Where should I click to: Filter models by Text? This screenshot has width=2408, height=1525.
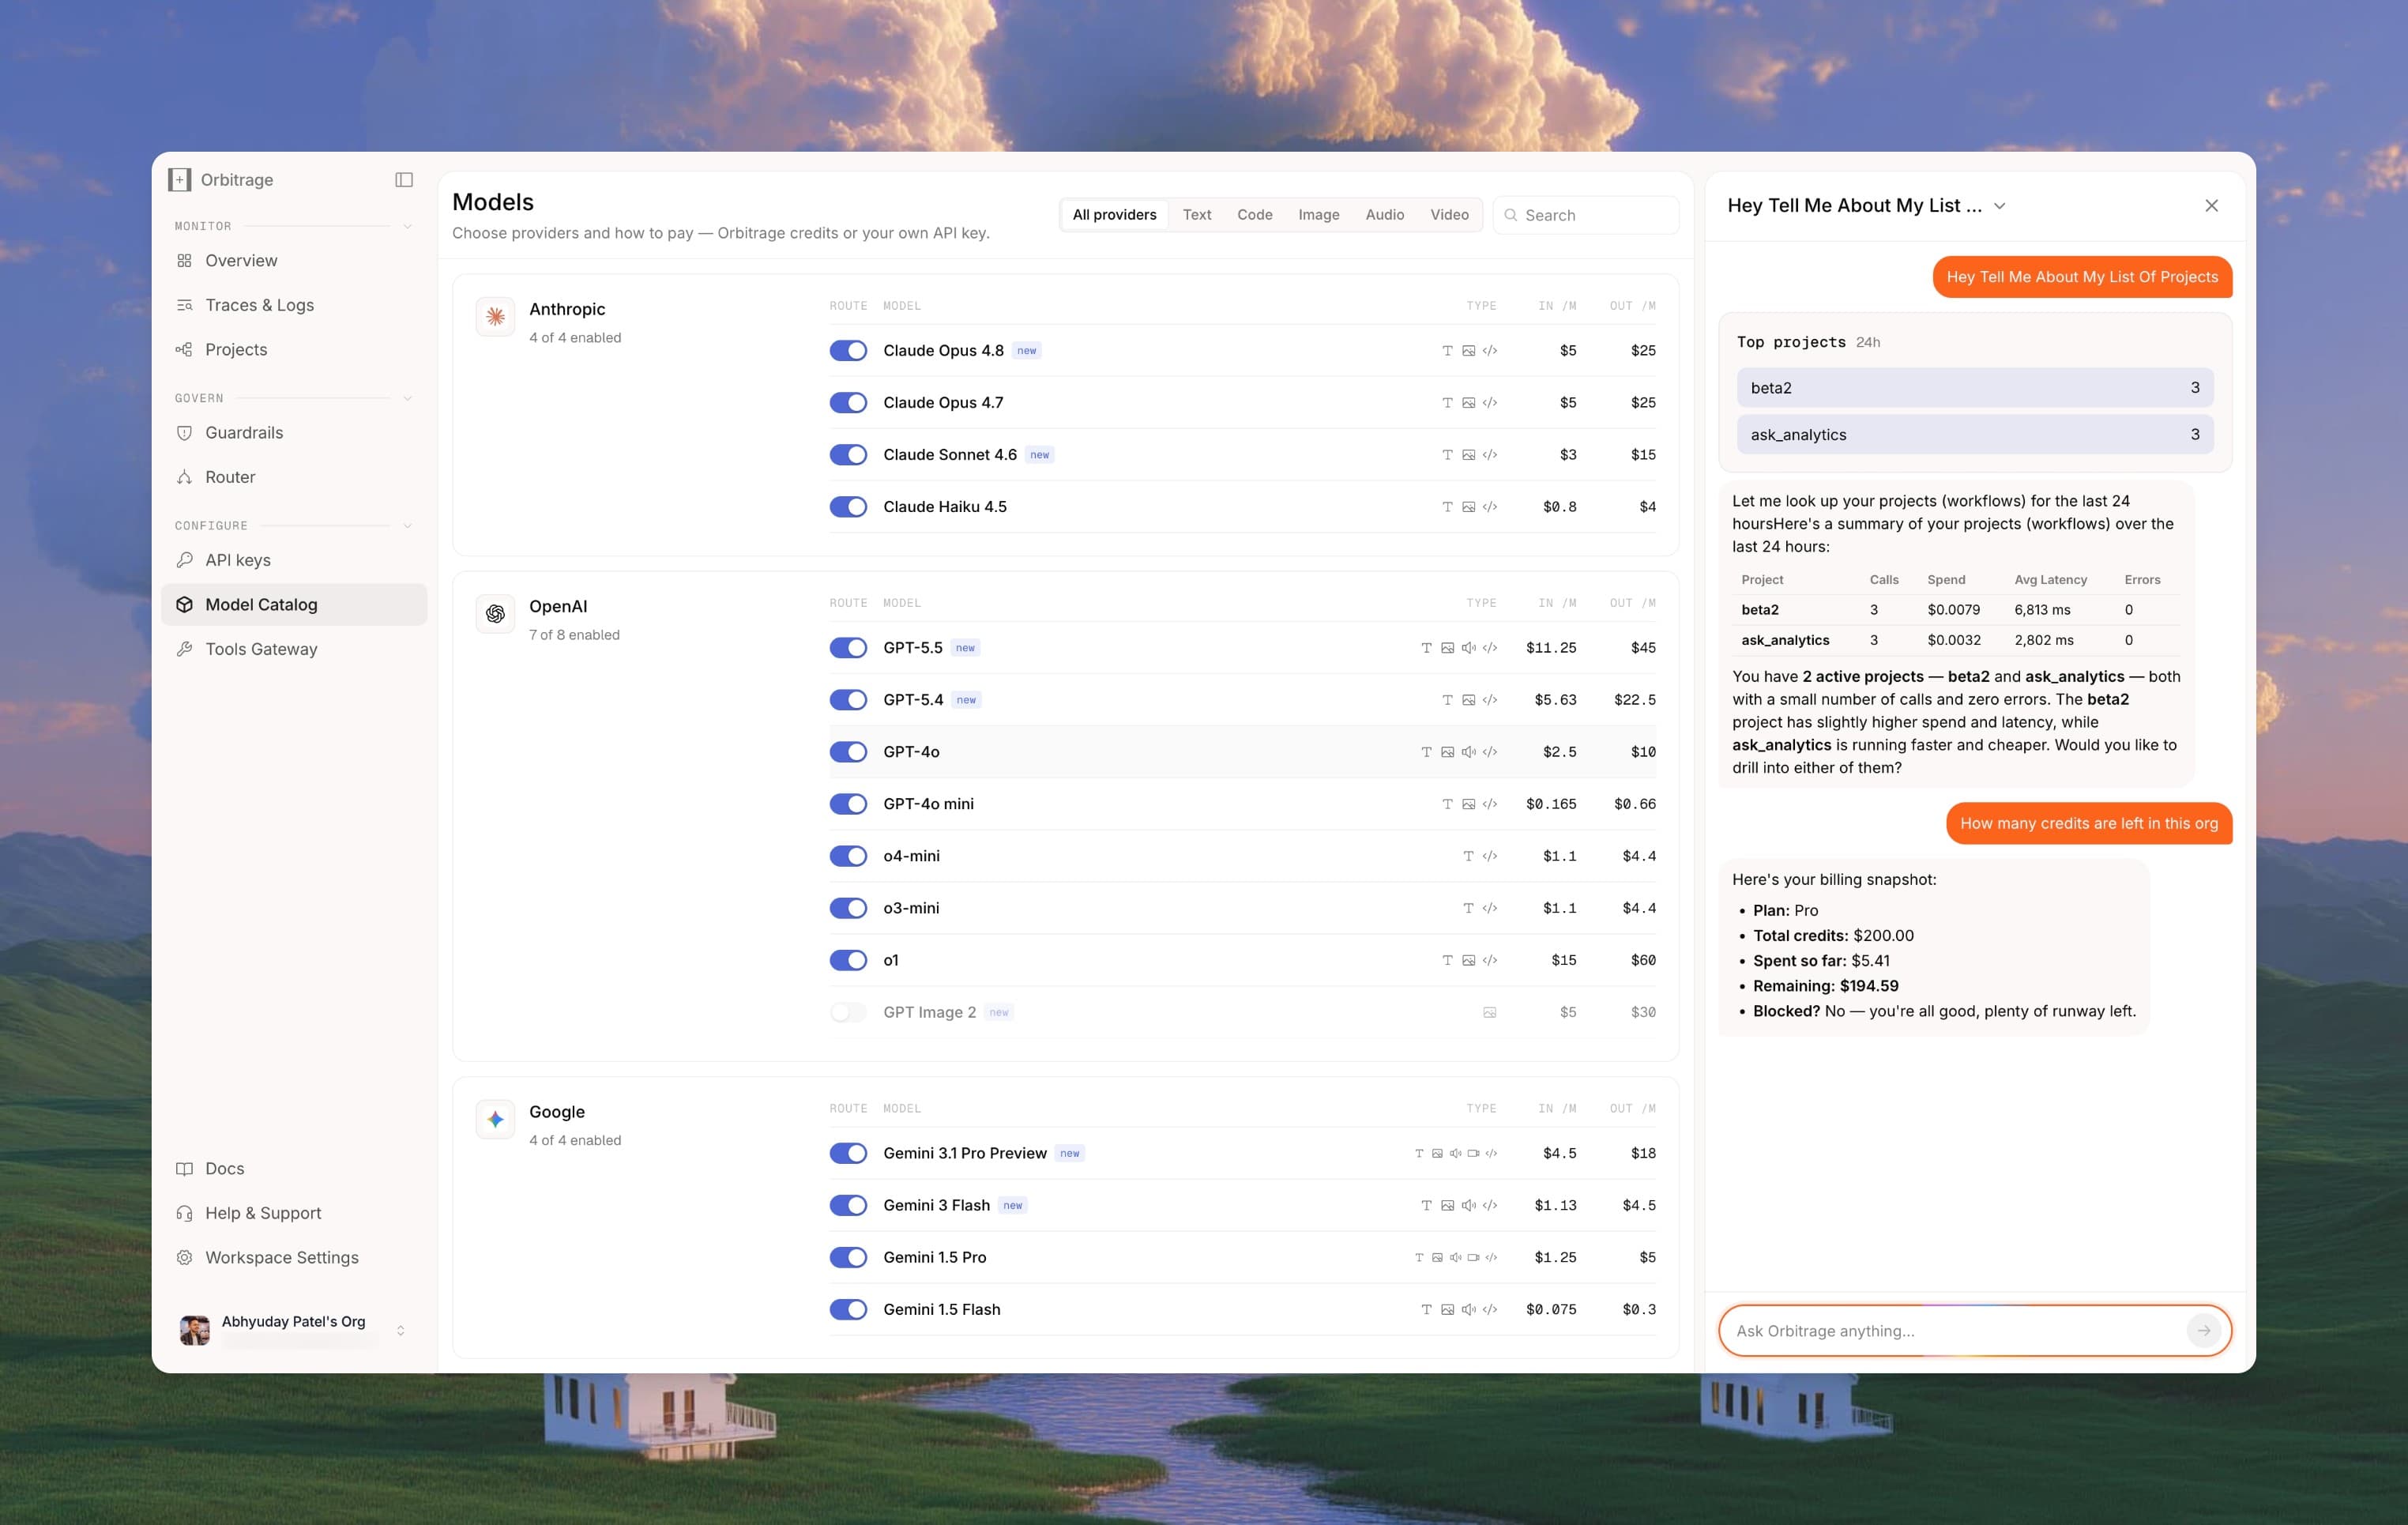pos(1197,215)
